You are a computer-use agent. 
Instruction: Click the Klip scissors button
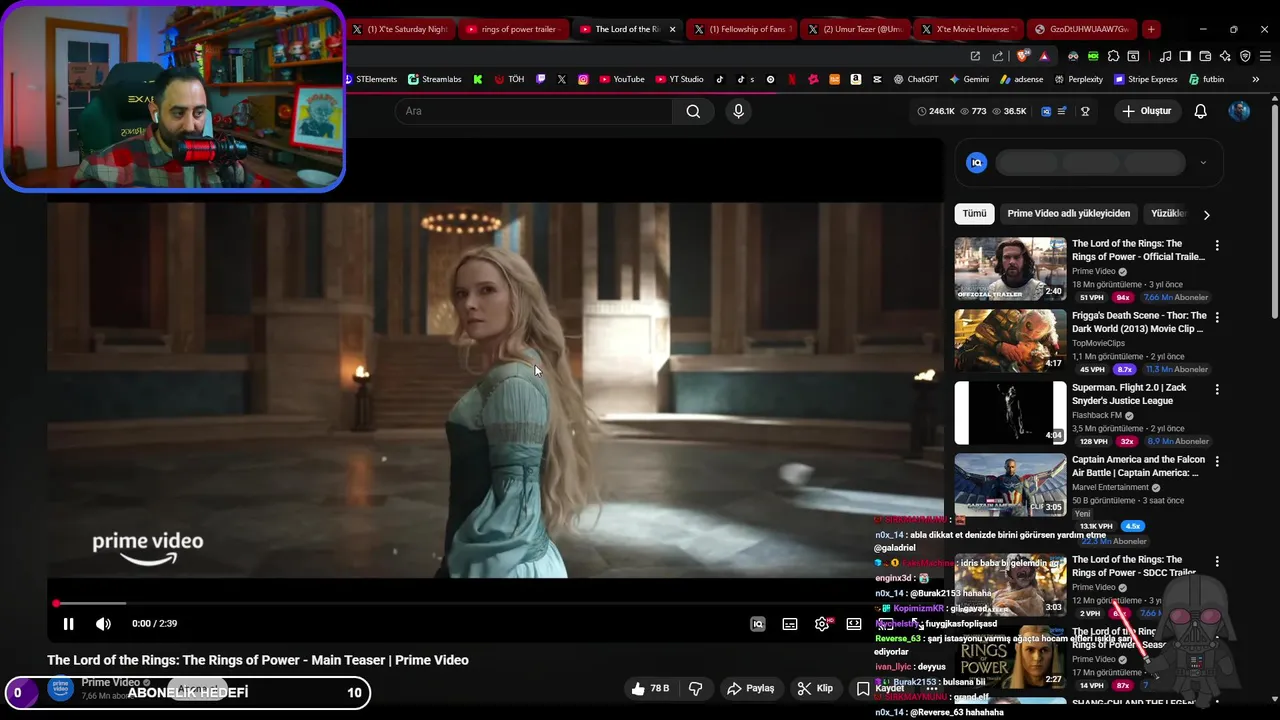pyautogui.click(x=815, y=688)
